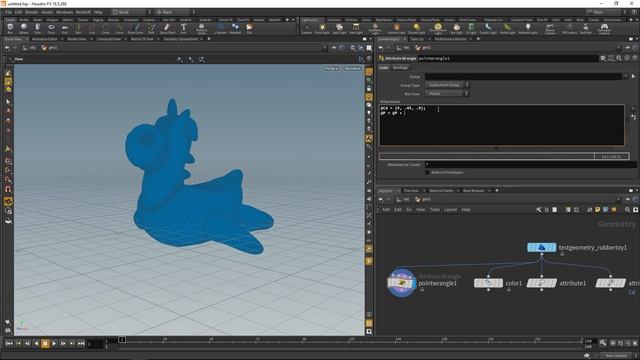Switch to Animation Editor tab
This screenshot has width=640, height=360.
[x=44, y=39]
